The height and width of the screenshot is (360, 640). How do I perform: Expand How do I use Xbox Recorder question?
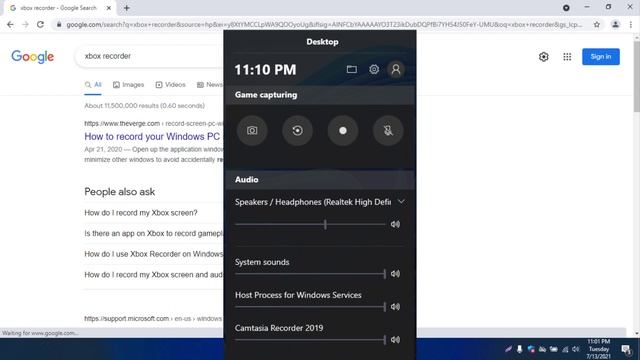click(153, 254)
